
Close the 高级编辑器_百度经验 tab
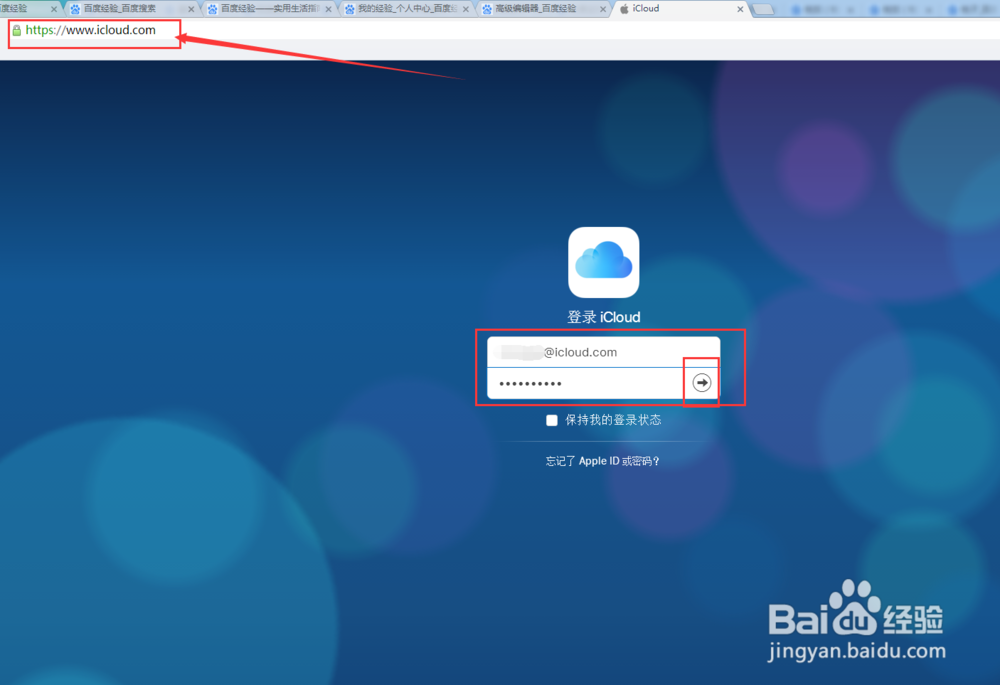pos(603,10)
